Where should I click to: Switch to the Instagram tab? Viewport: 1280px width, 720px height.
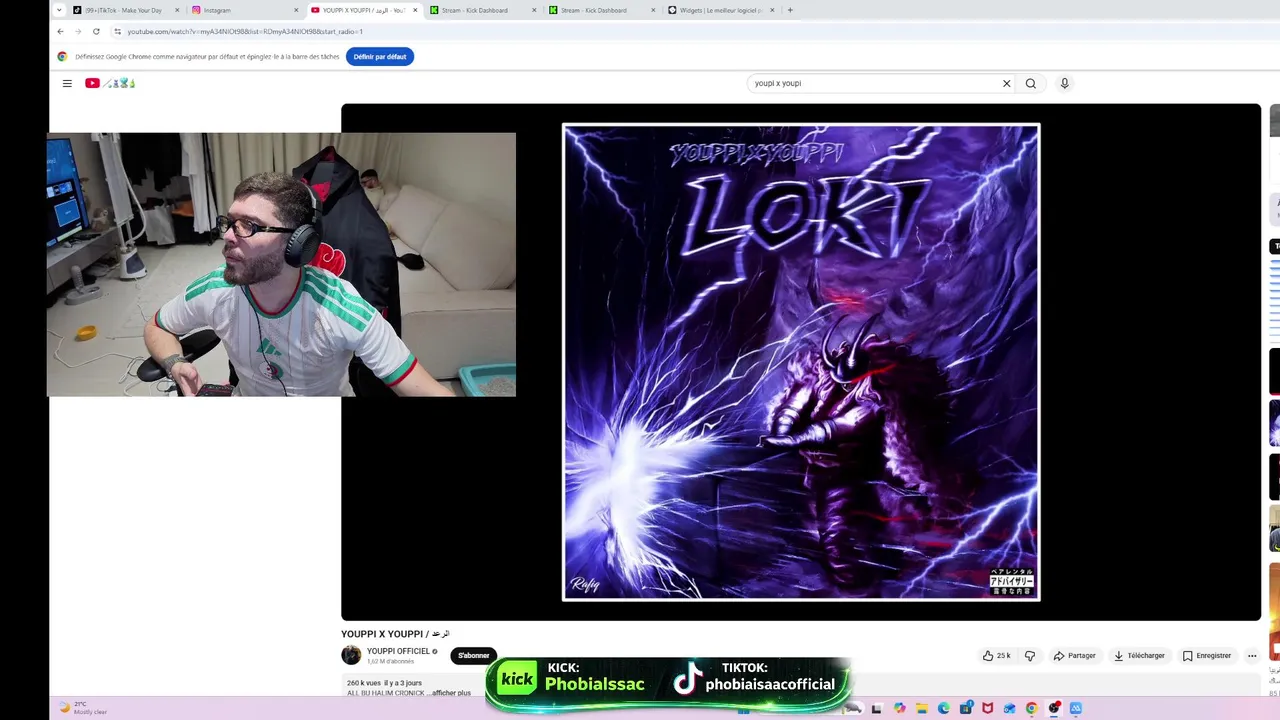(245, 10)
